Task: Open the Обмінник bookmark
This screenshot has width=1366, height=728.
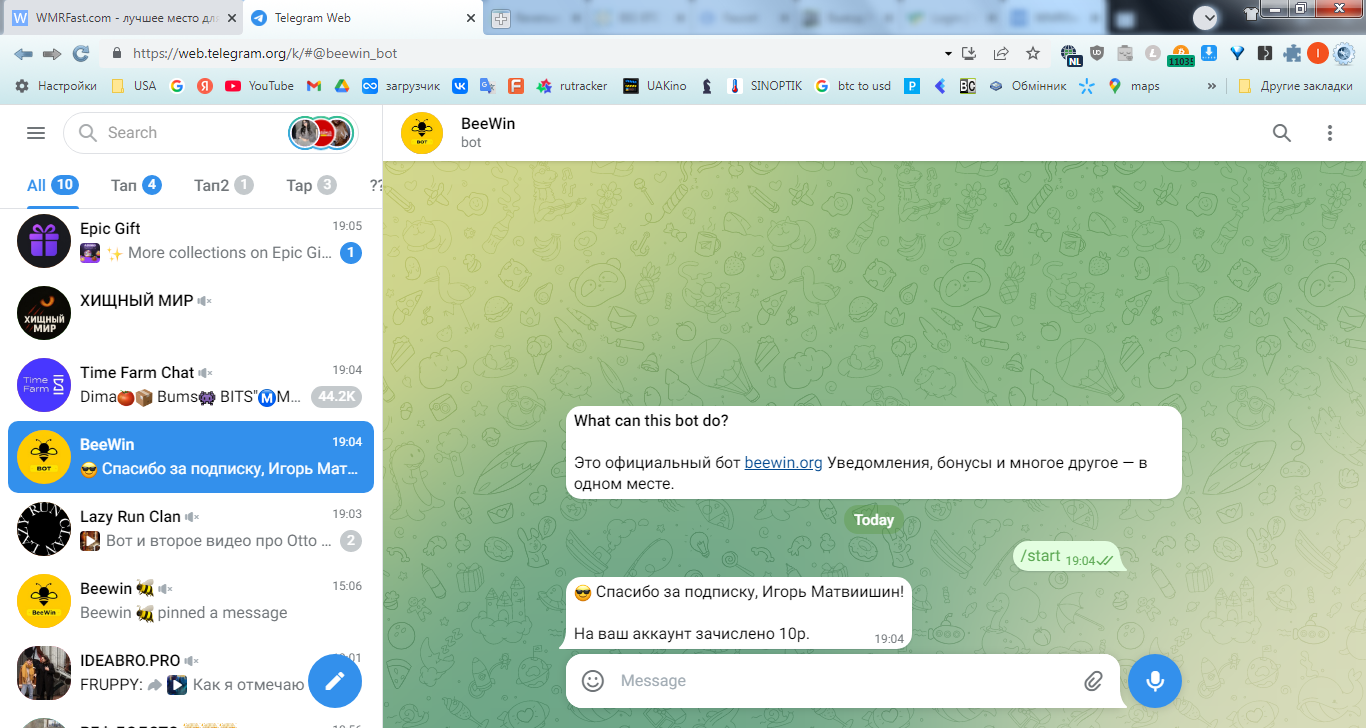Action: [x=1027, y=86]
